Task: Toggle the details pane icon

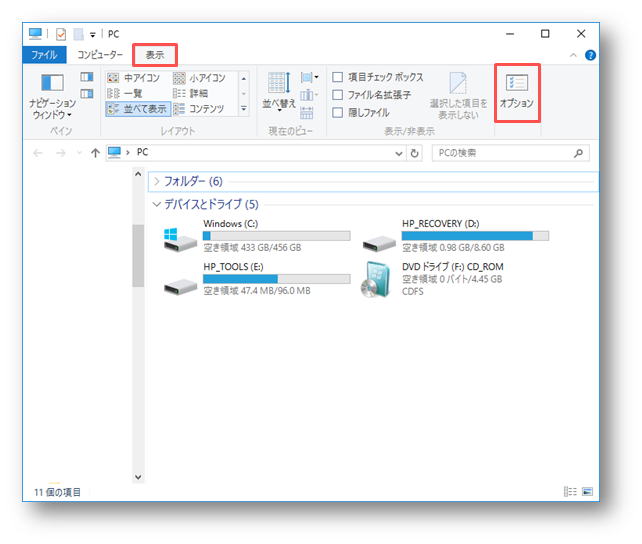Action: tap(87, 94)
